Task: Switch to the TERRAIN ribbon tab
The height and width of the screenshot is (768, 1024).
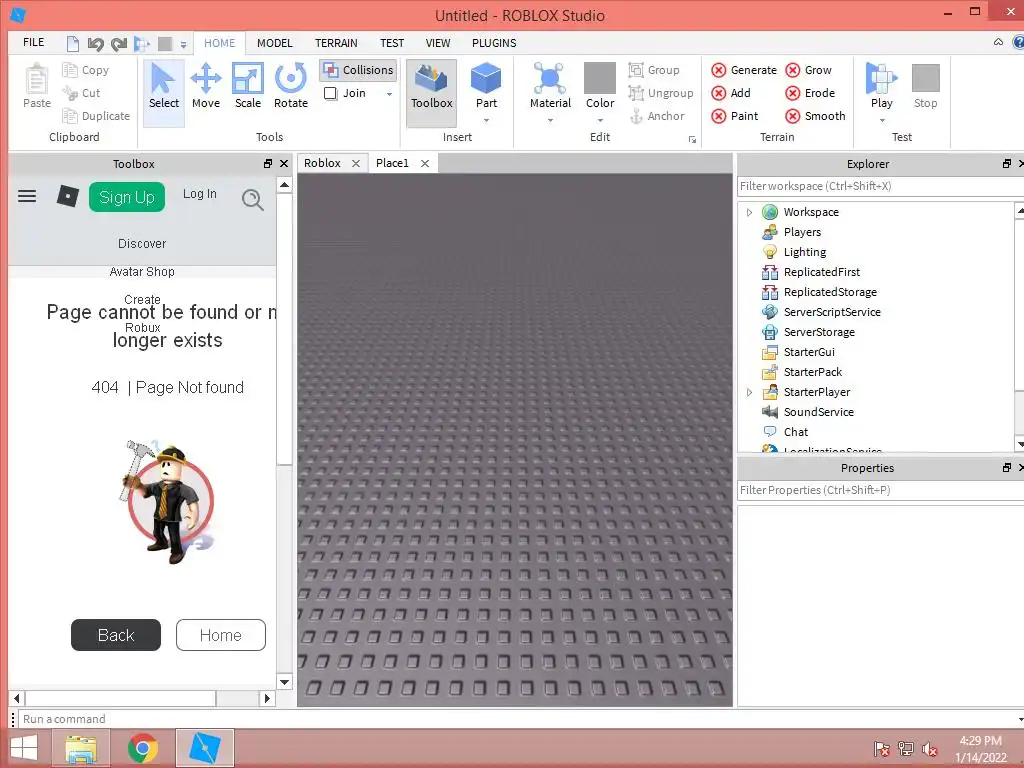Action: click(x=336, y=43)
